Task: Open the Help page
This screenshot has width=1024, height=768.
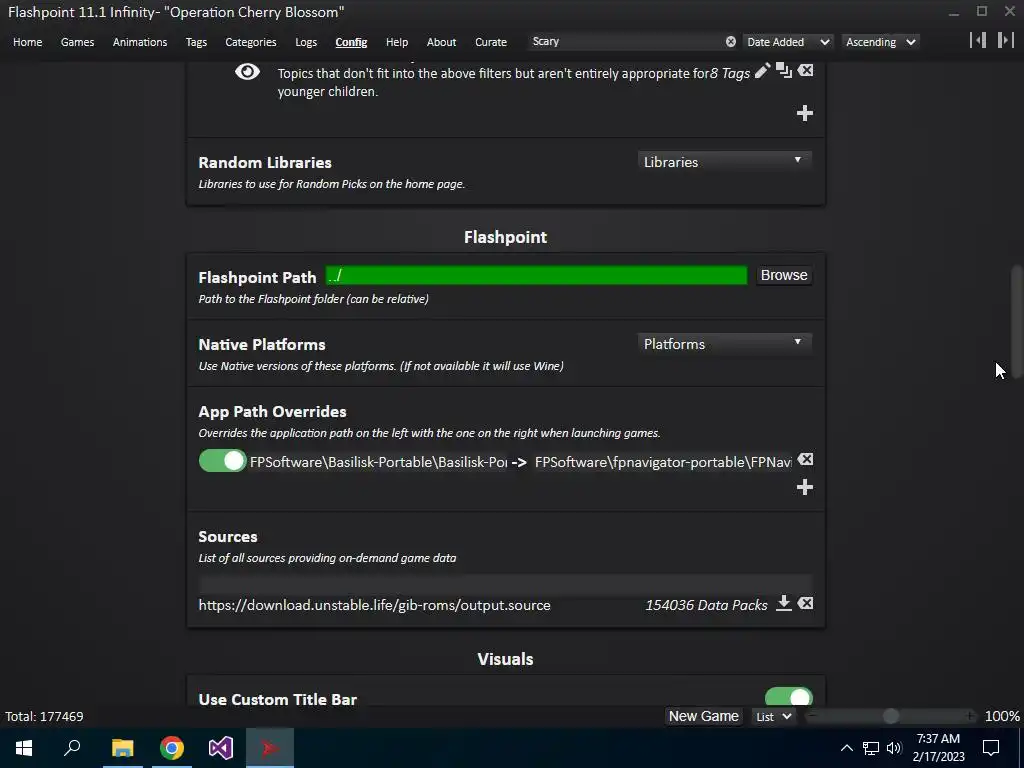Action: (x=396, y=42)
